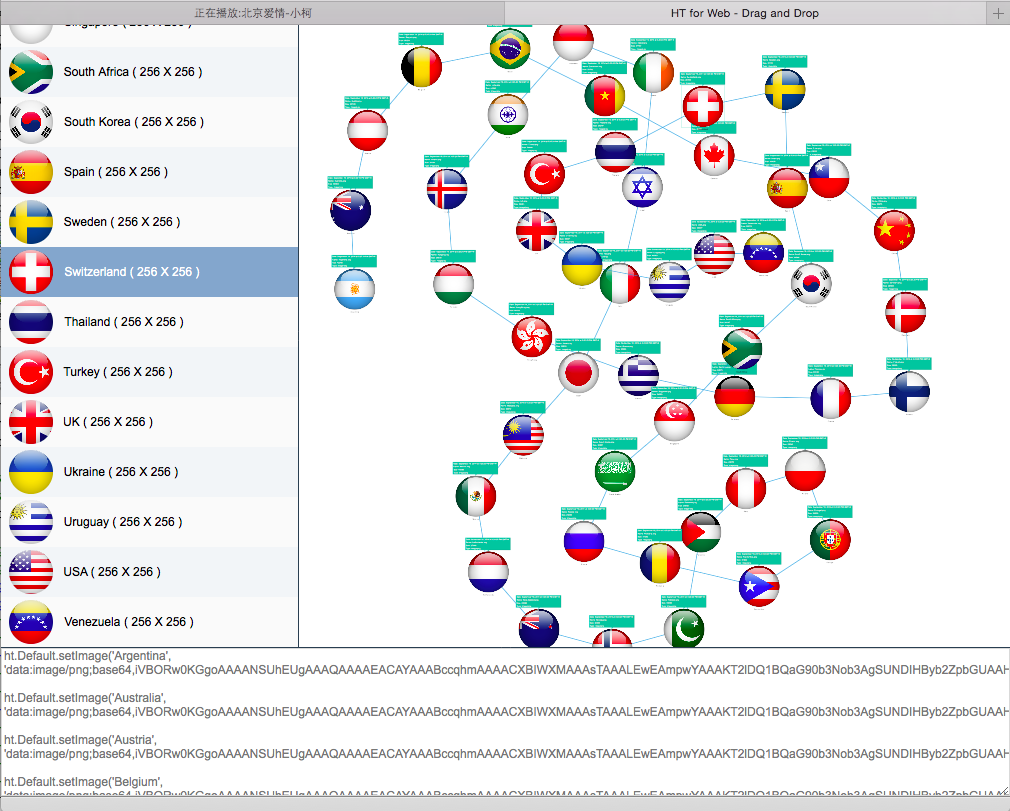Click 'South Africa ( 256 X 256 )' label
This screenshot has width=1010, height=811.
click(133, 72)
